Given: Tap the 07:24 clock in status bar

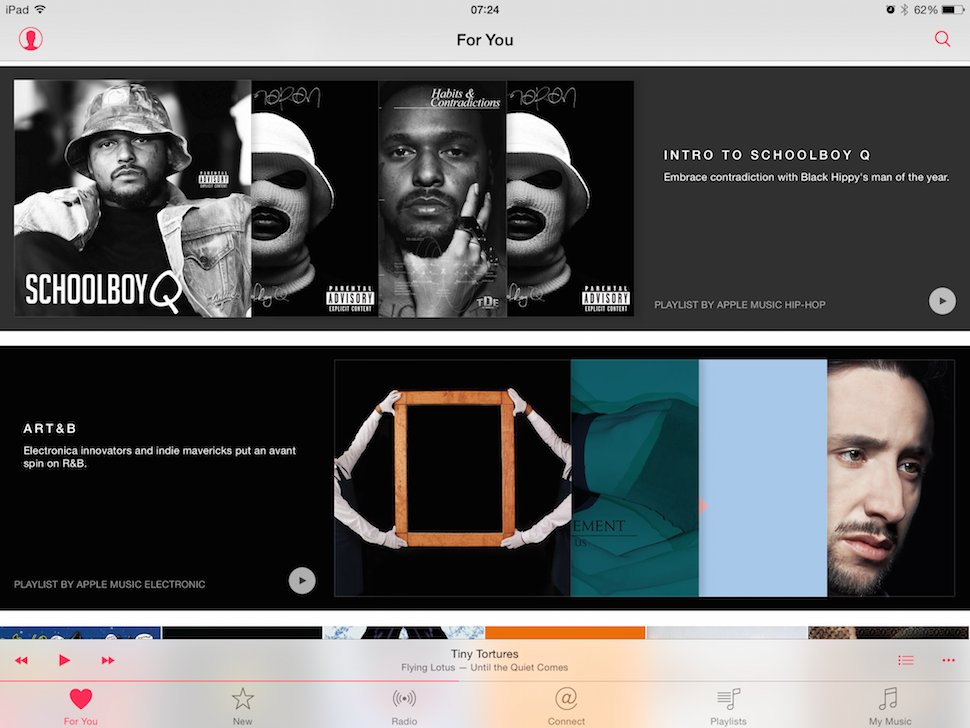Looking at the screenshot, I should tap(484, 10).
